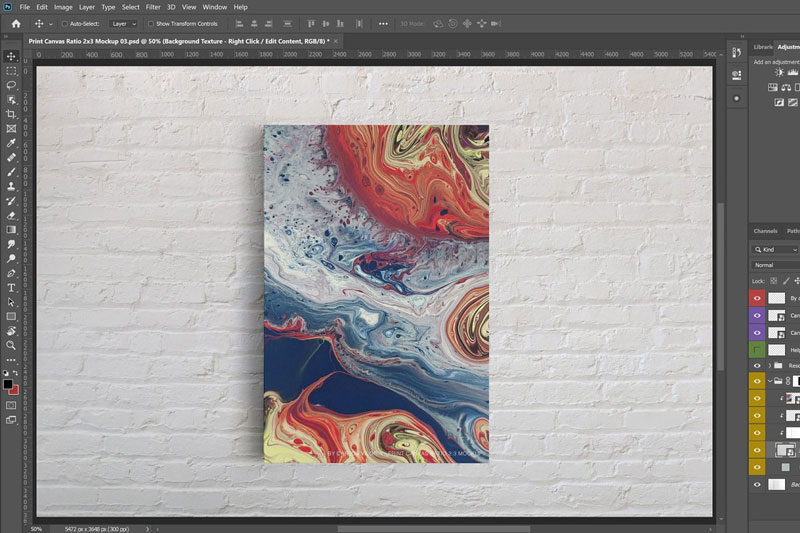Hide the expanded yellow group folder

[x=757, y=381]
